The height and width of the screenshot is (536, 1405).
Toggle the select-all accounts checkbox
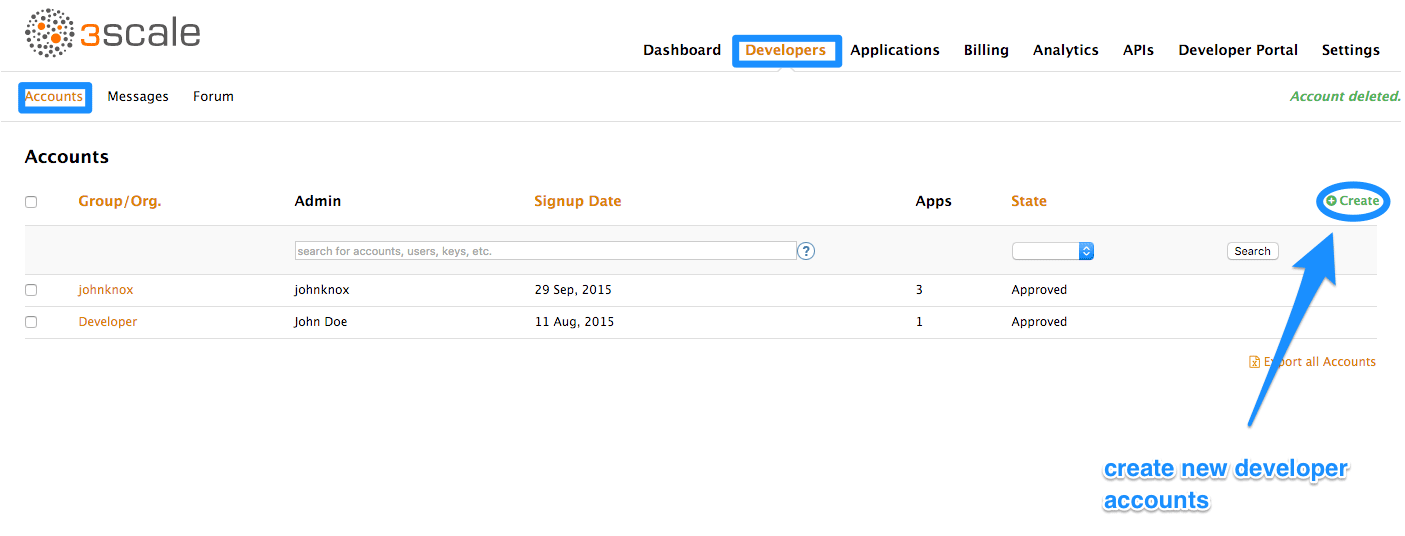[31, 202]
